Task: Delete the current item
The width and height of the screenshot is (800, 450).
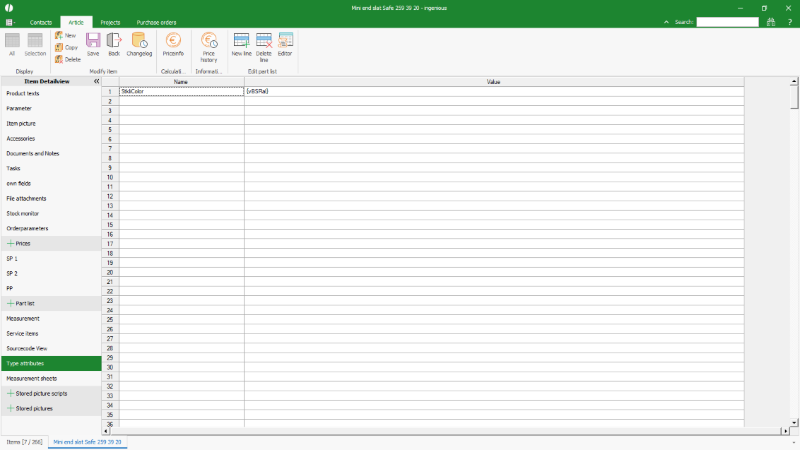Action: coord(68,59)
